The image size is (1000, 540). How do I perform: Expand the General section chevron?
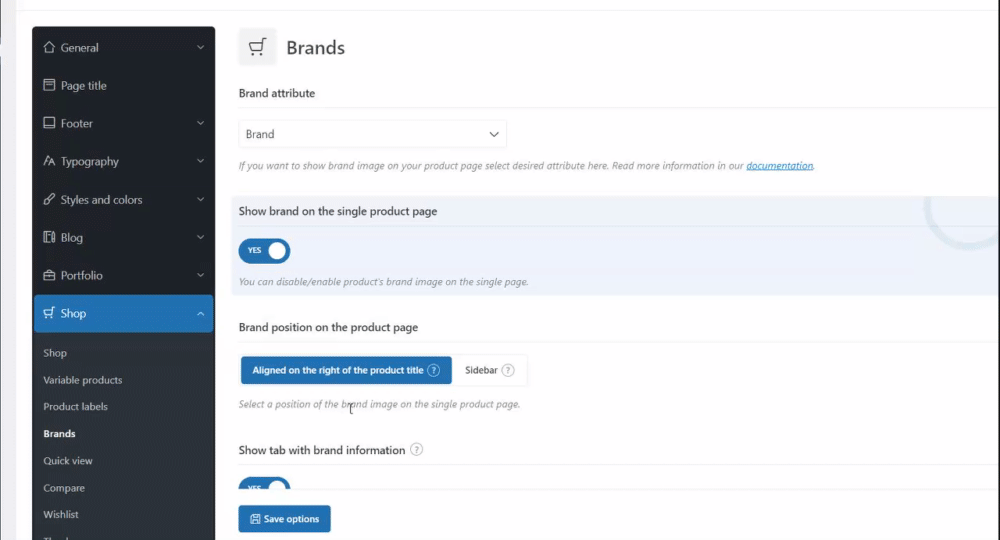(x=200, y=47)
